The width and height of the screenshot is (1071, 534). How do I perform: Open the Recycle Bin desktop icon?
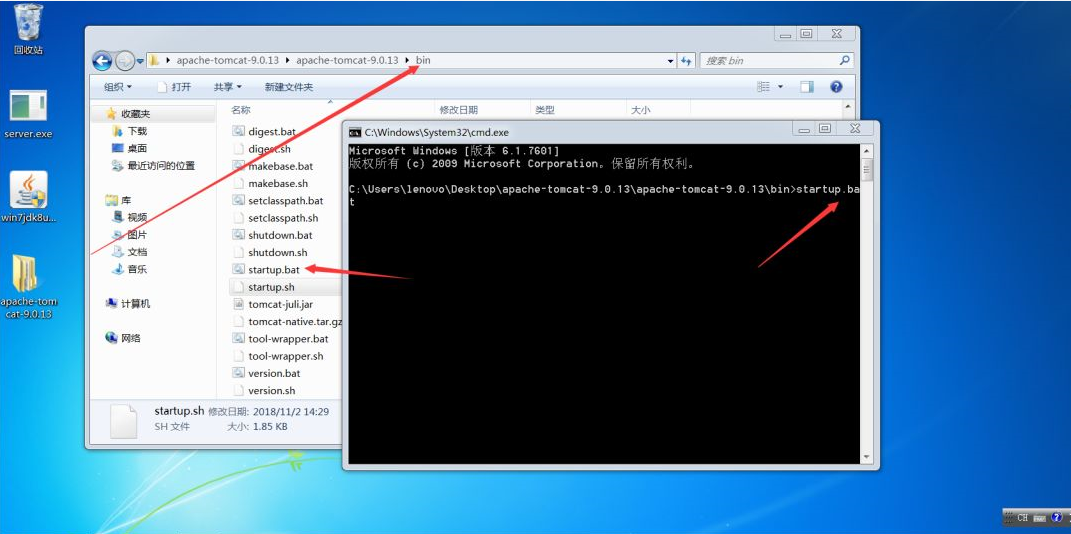(28, 29)
